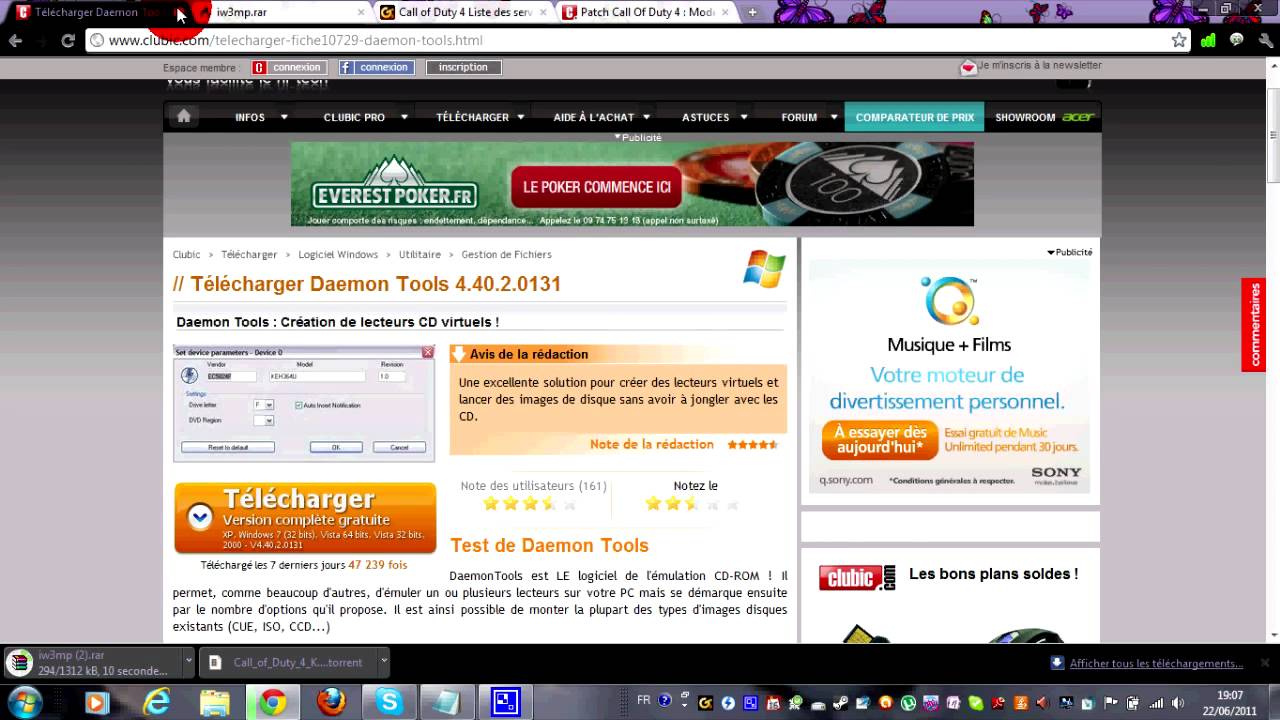
Task: Open the system volume speaker icon
Action: coord(1177,703)
